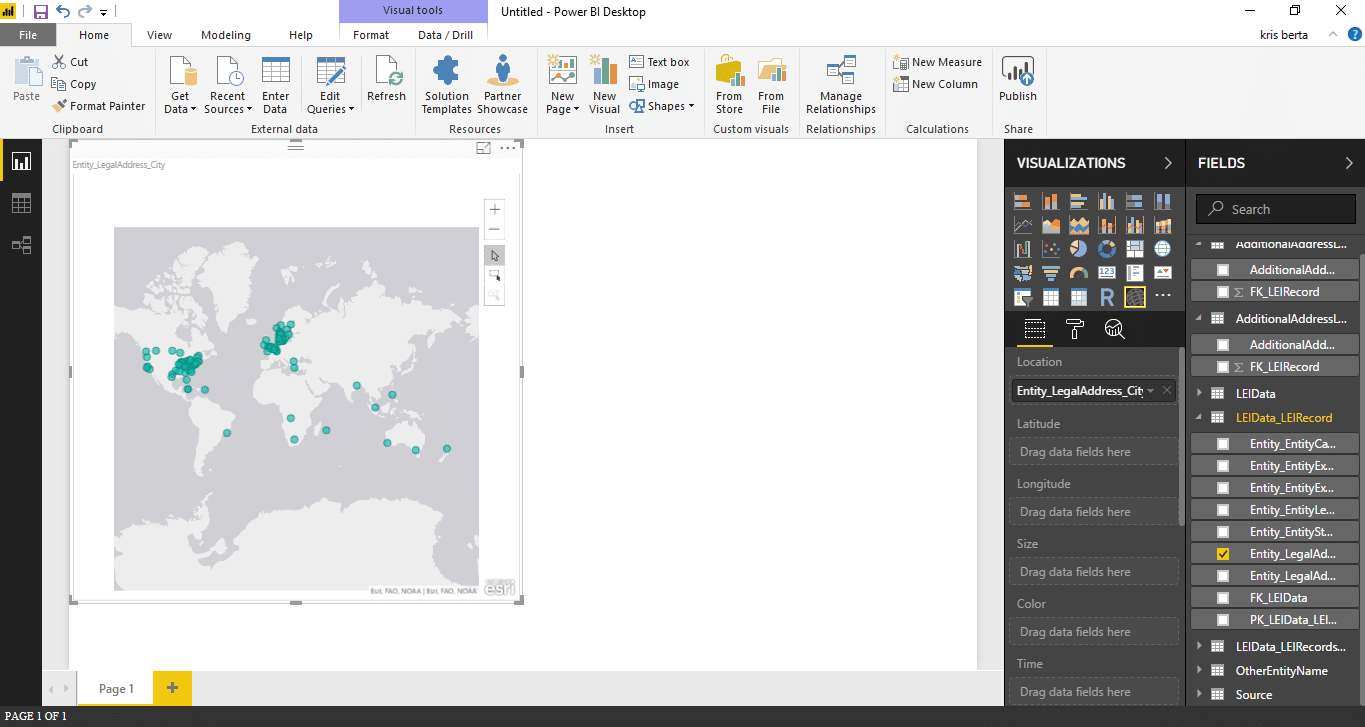The image size is (1365, 727).
Task: Click Manage Relationships
Action: (x=841, y=86)
